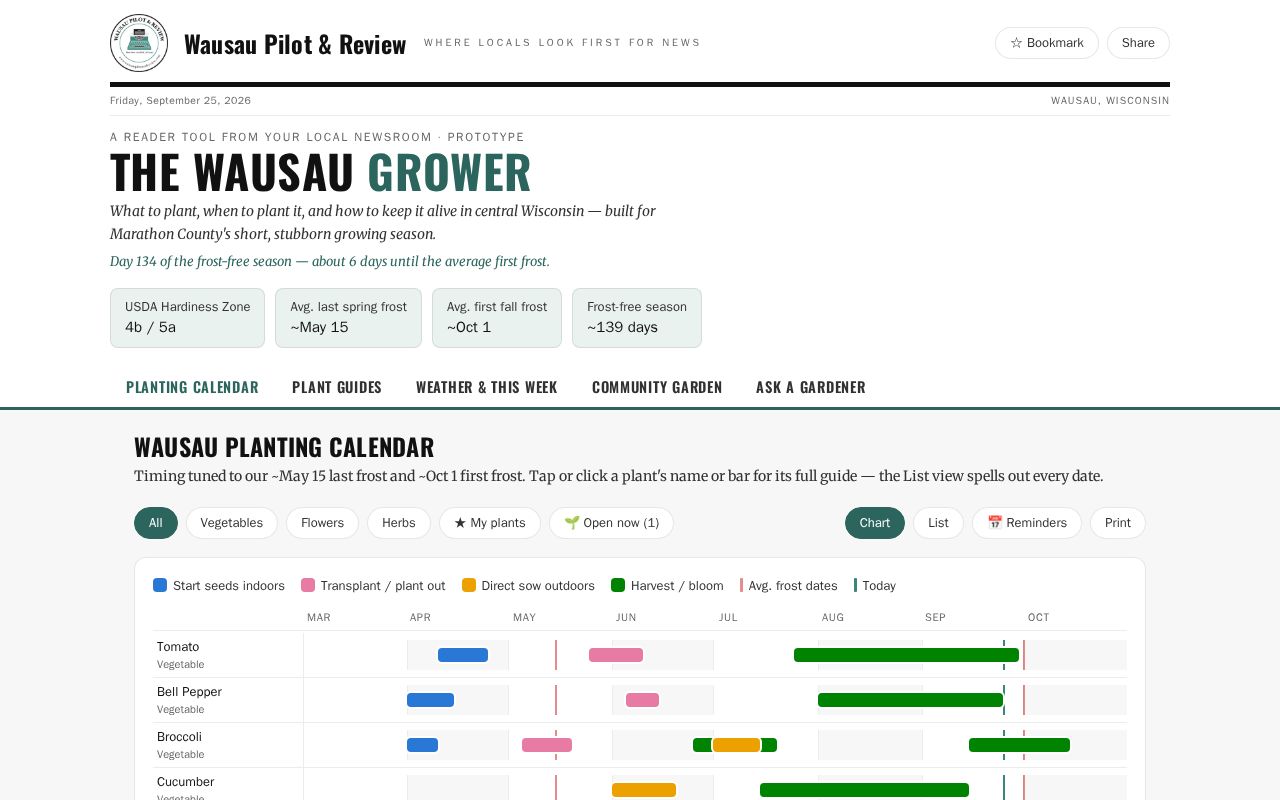Viewport: 1280px width, 800px height.
Task: Click Bell Pepper's blue seed-starting bar
Action: 430,700
